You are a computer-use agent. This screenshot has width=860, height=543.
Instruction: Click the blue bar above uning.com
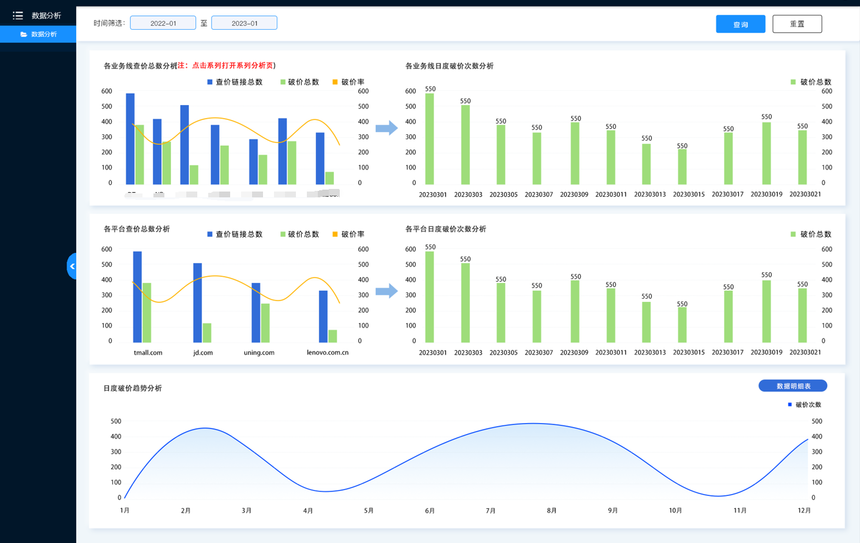point(256,313)
